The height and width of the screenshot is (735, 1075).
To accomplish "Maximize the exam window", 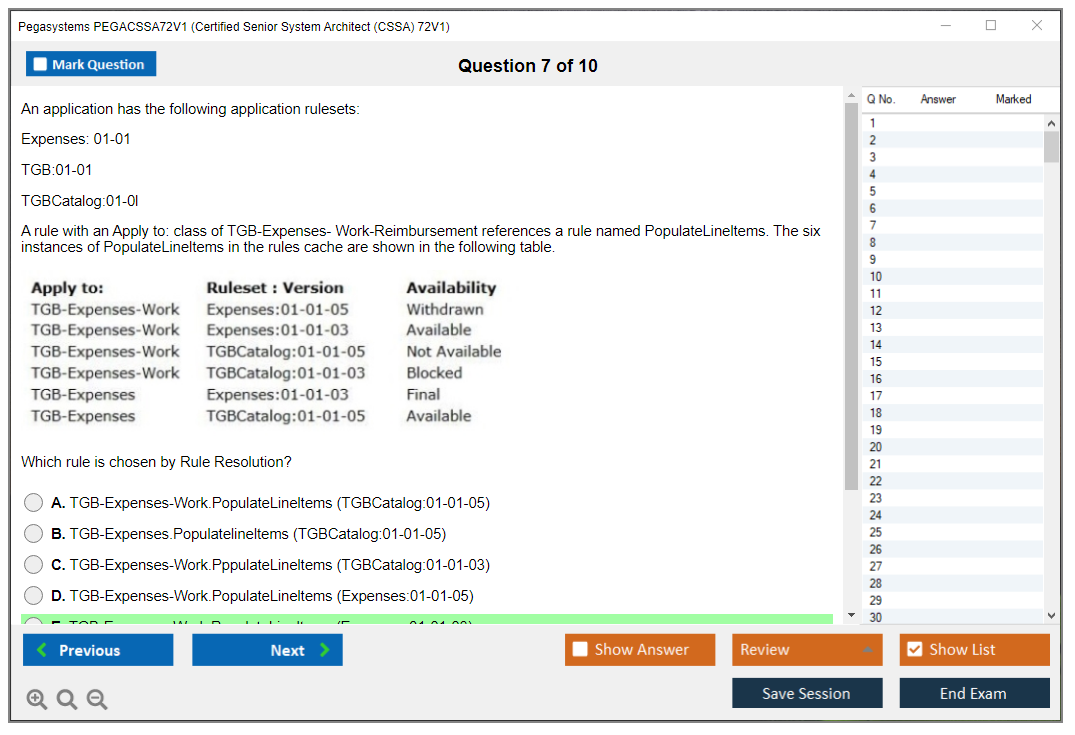I will click(x=991, y=26).
